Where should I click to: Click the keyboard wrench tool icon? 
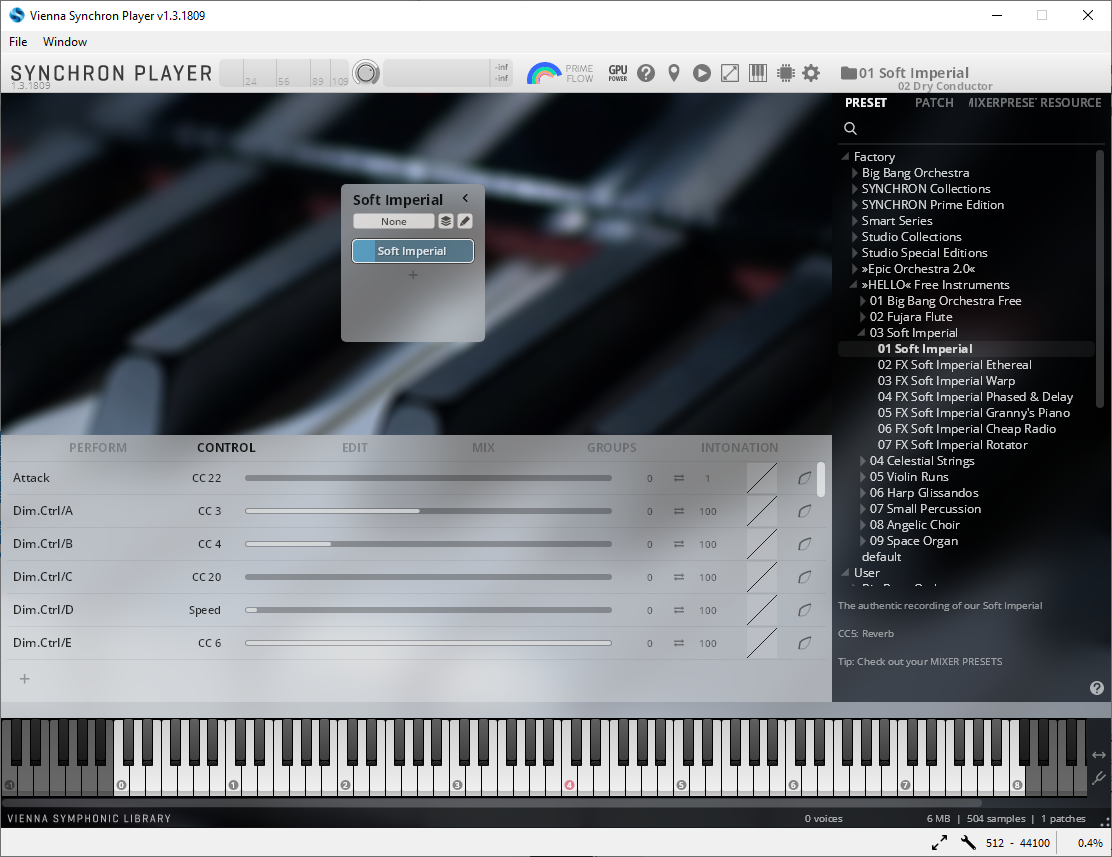point(1099,778)
